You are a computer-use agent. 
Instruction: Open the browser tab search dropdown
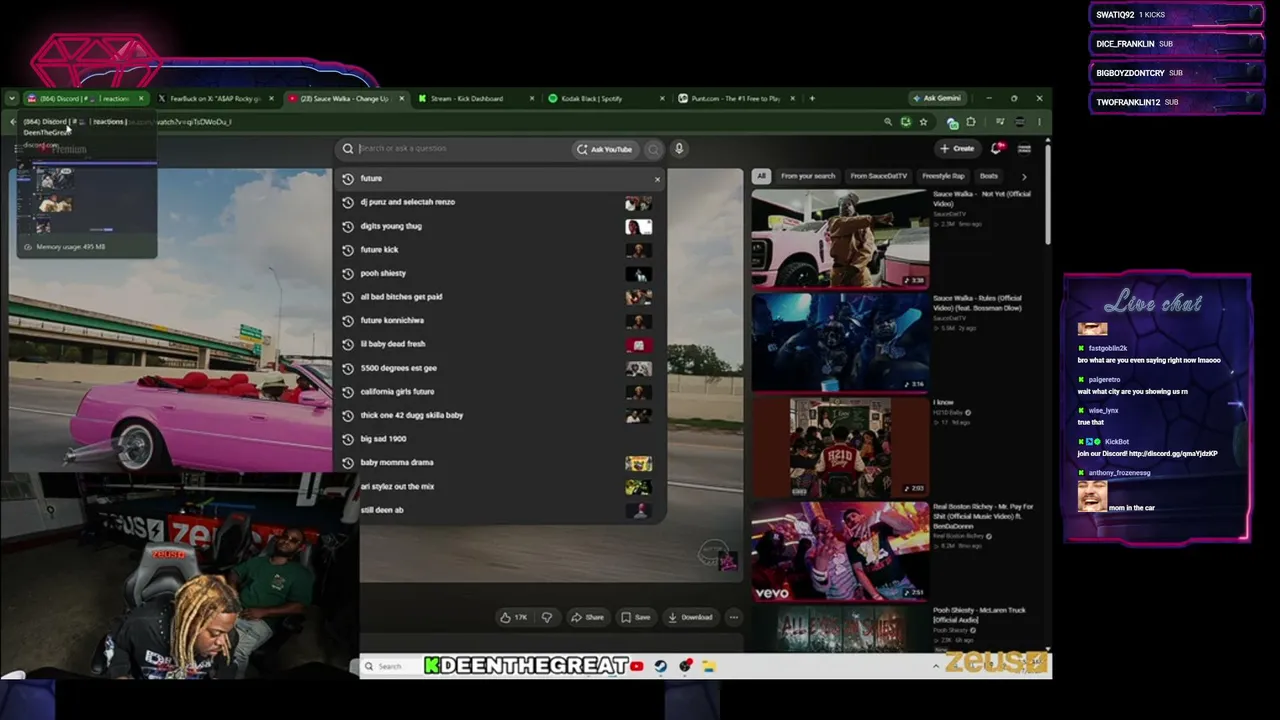coord(11,99)
